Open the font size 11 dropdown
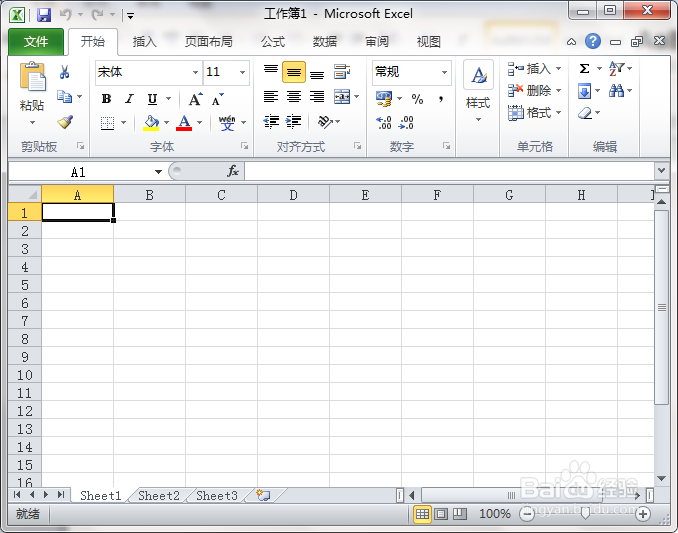 click(243, 72)
